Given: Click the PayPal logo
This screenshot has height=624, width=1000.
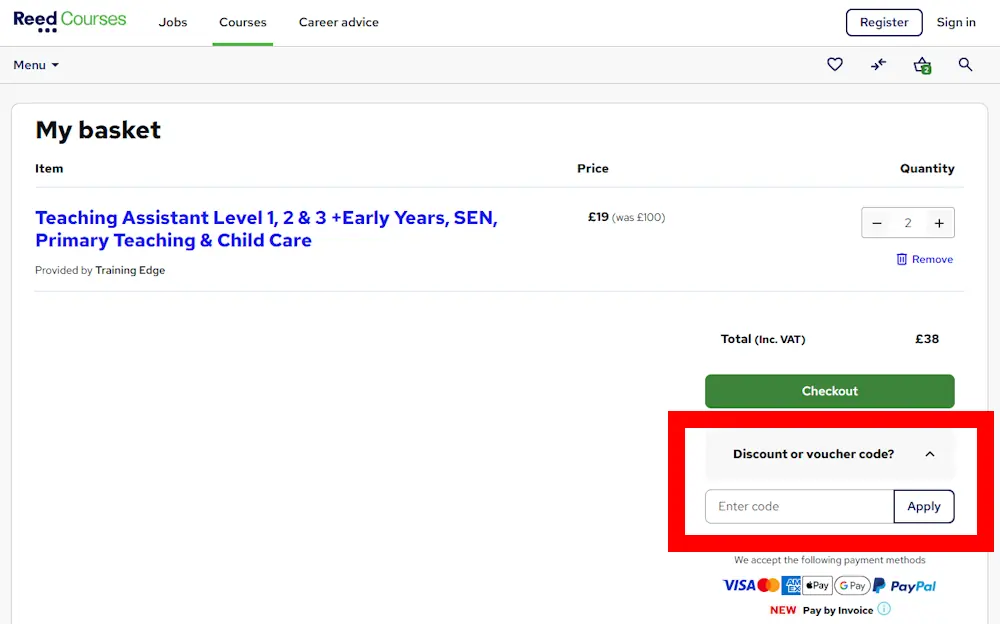Looking at the screenshot, I should 904,586.
